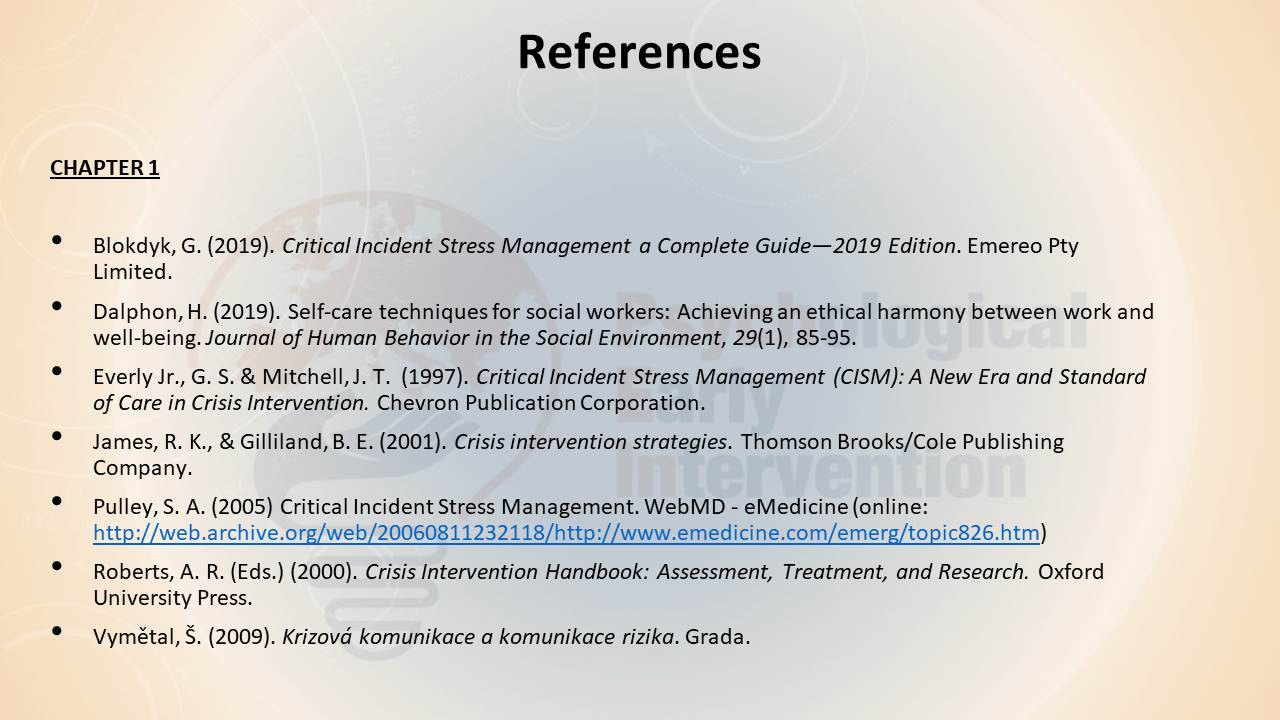
Task: Click the James & Gilliland (2001) reference
Action: (578, 454)
